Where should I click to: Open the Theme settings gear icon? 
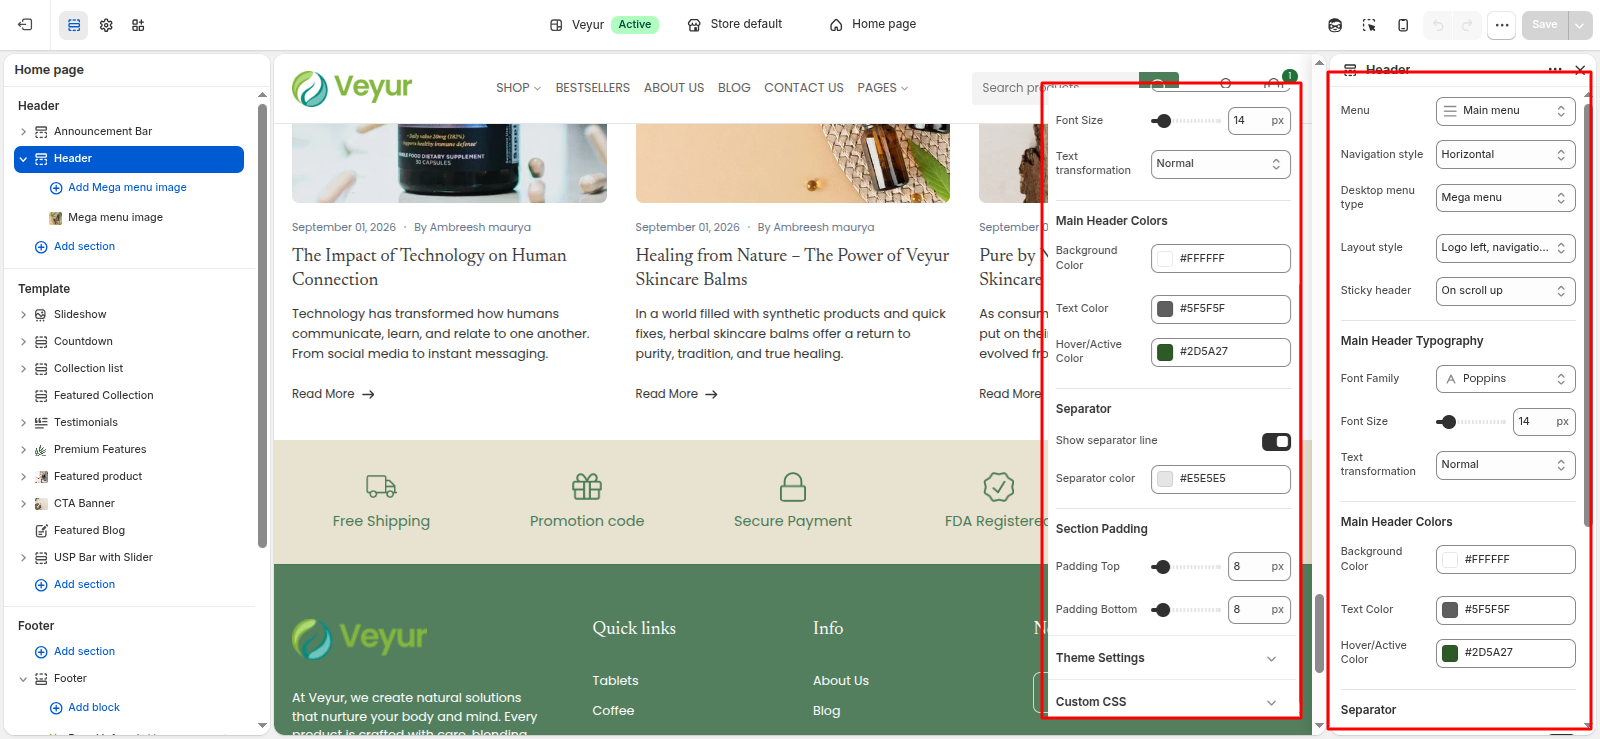click(106, 25)
